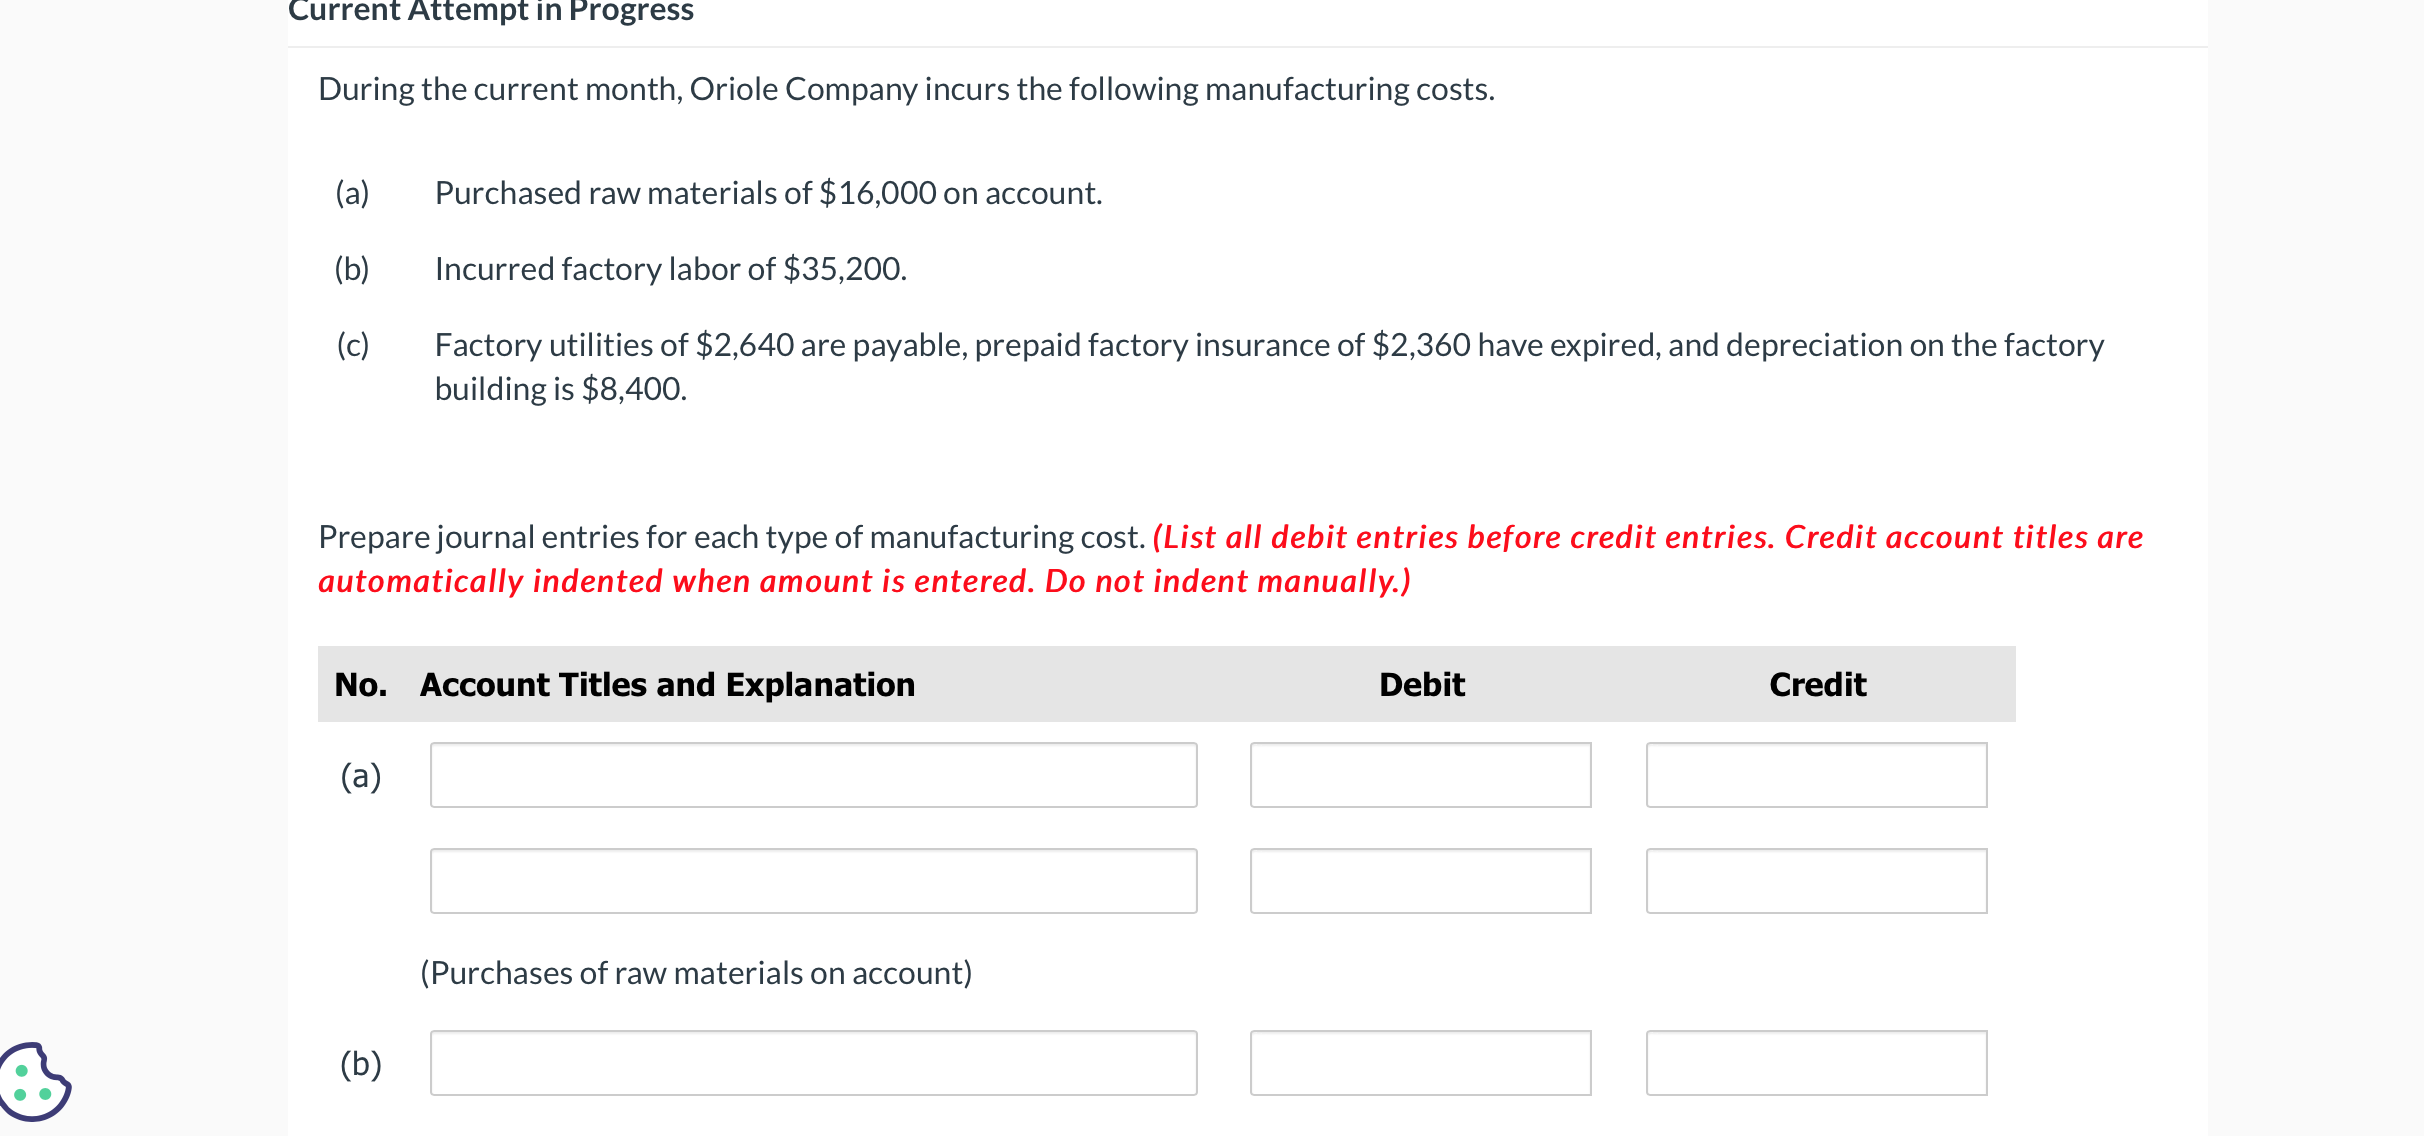Select the Debit column header
The width and height of the screenshot is (2424, 1136).
1421,684
